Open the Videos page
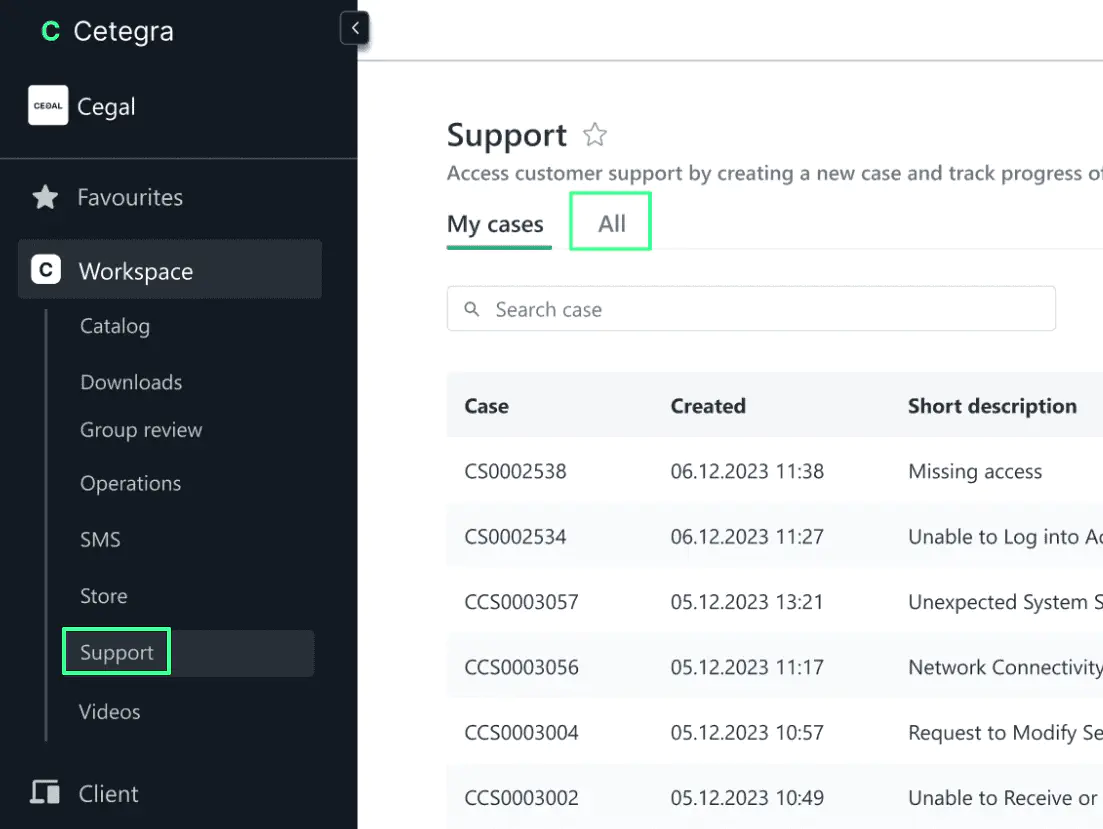The width and height of the screenshot is (1103, 829). click(x=110, y=711)
